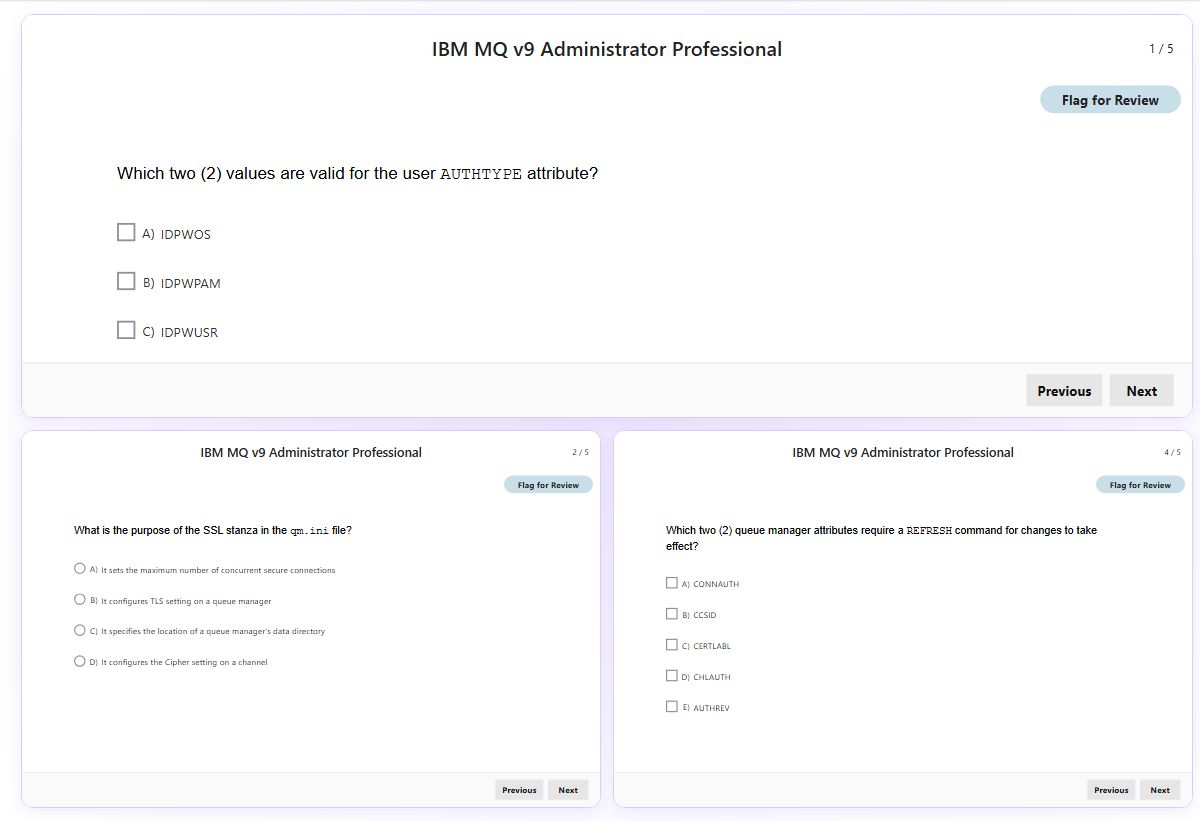Image resolution: width=1200 pixels, height=821 pixels.
Task: Click the exam title in the question 1 card
Action: coord(607,49)
